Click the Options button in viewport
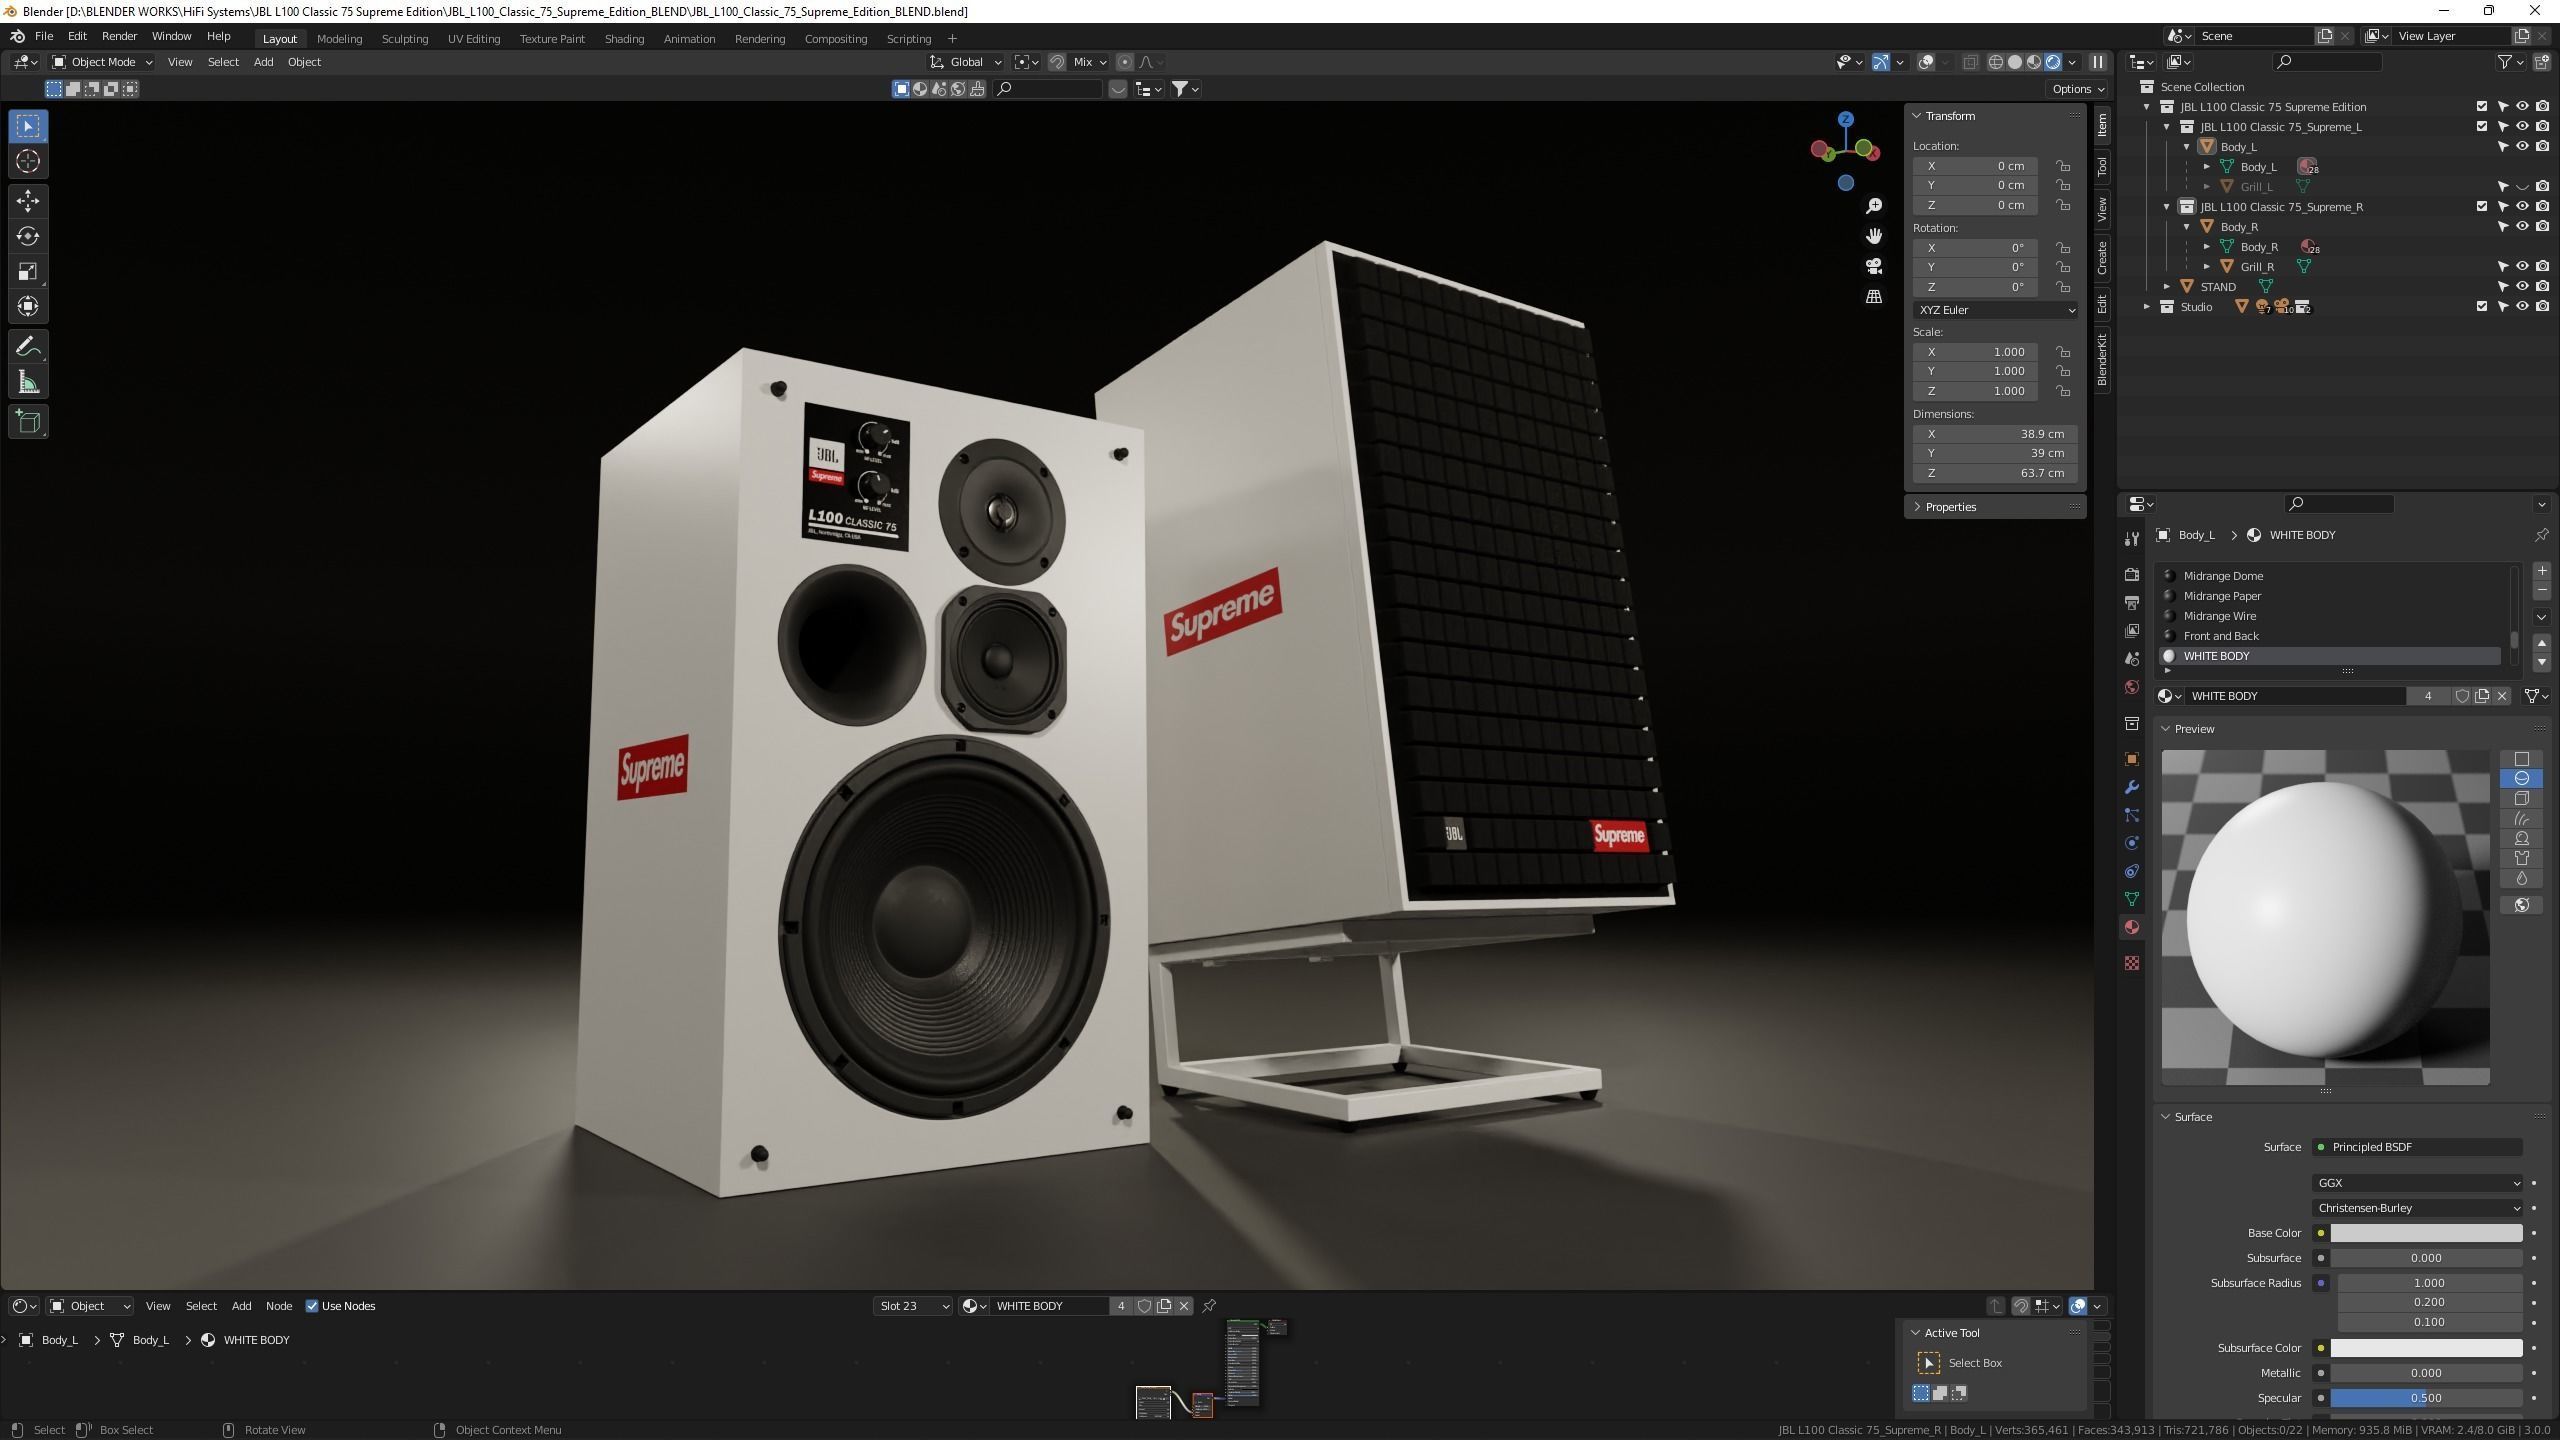Image resolution: width=2560 pixels, height=1440 pixels. click(x=2077, y=89)
